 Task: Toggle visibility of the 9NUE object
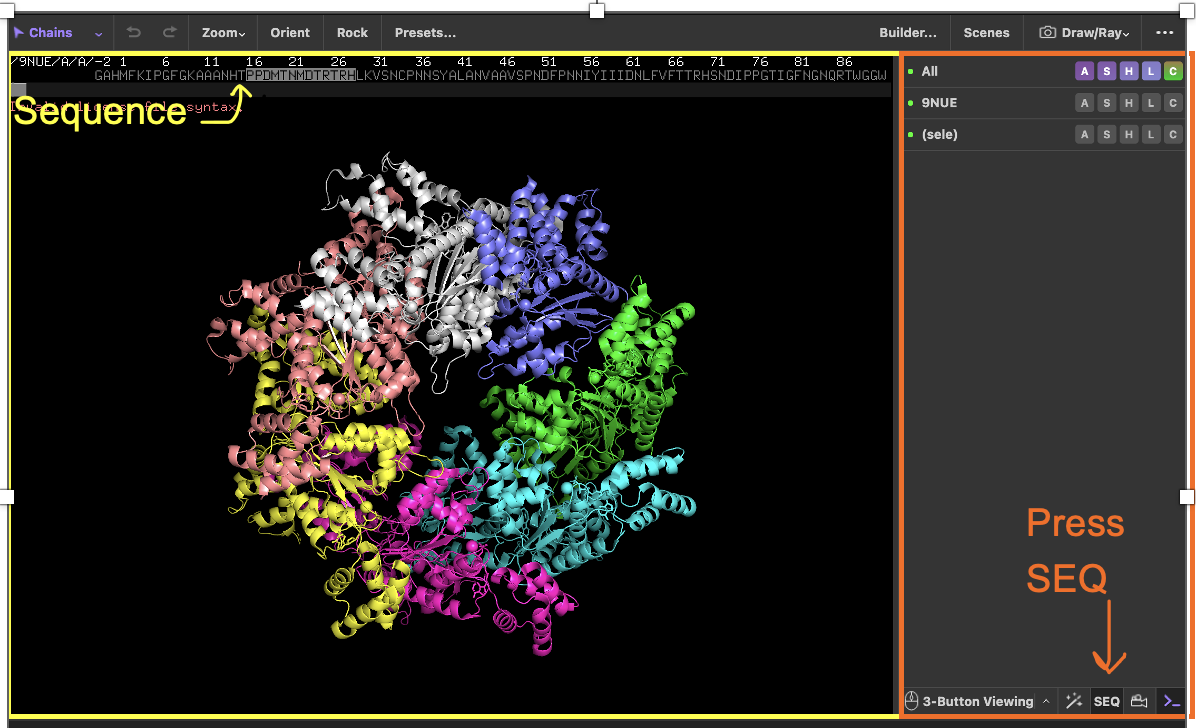coord(938,103)
